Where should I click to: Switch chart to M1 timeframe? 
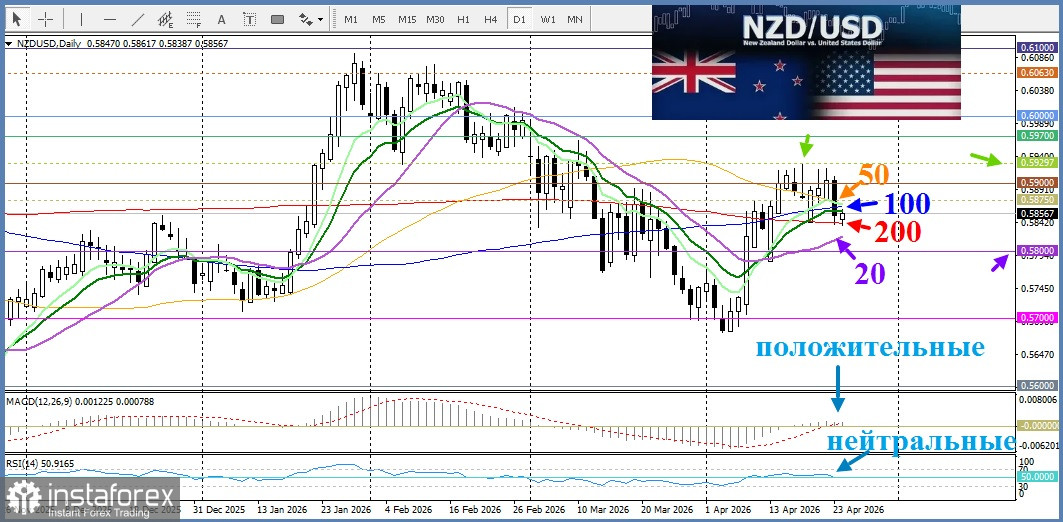click(350, 19)
